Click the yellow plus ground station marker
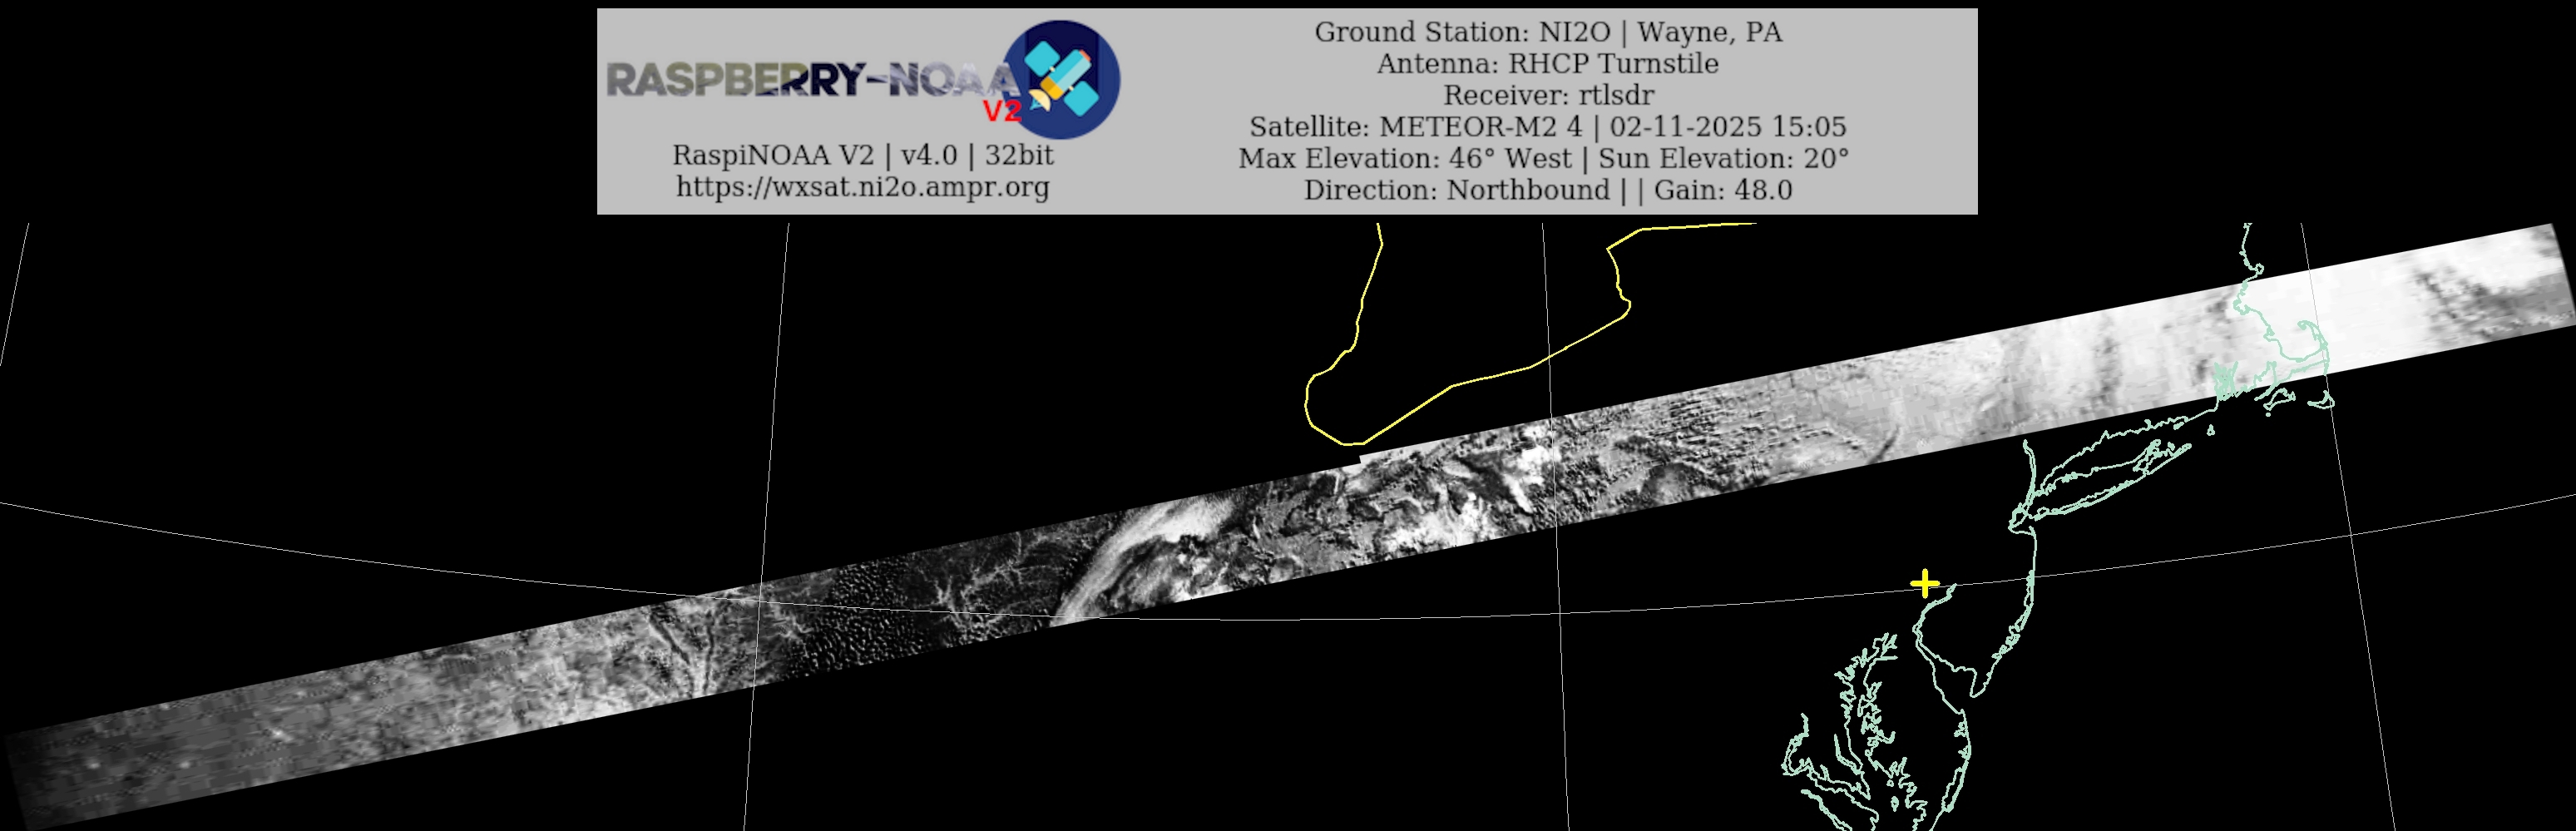The height and width of the screenshot is (831, 2576). 1924,583
